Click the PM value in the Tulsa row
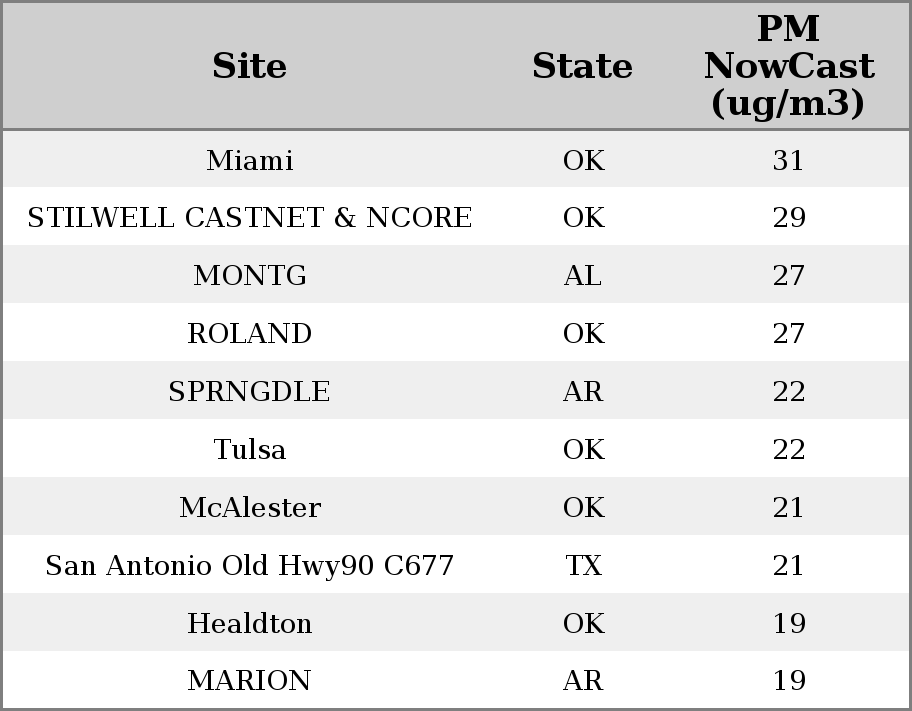This screenshot has width=912, height=711. (788, 450)
